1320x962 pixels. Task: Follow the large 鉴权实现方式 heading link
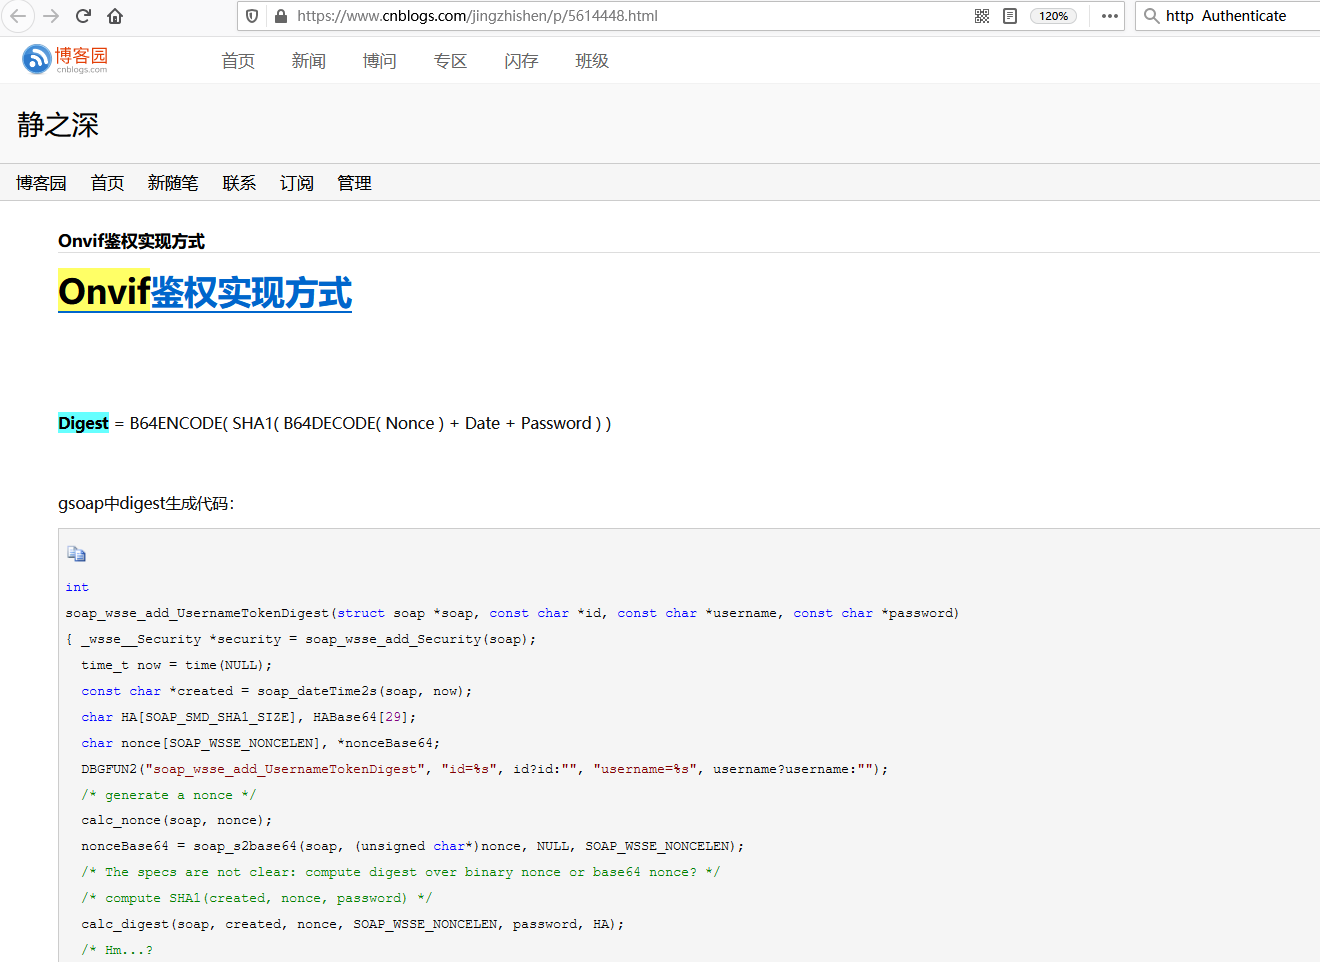[x=251, y=292]
